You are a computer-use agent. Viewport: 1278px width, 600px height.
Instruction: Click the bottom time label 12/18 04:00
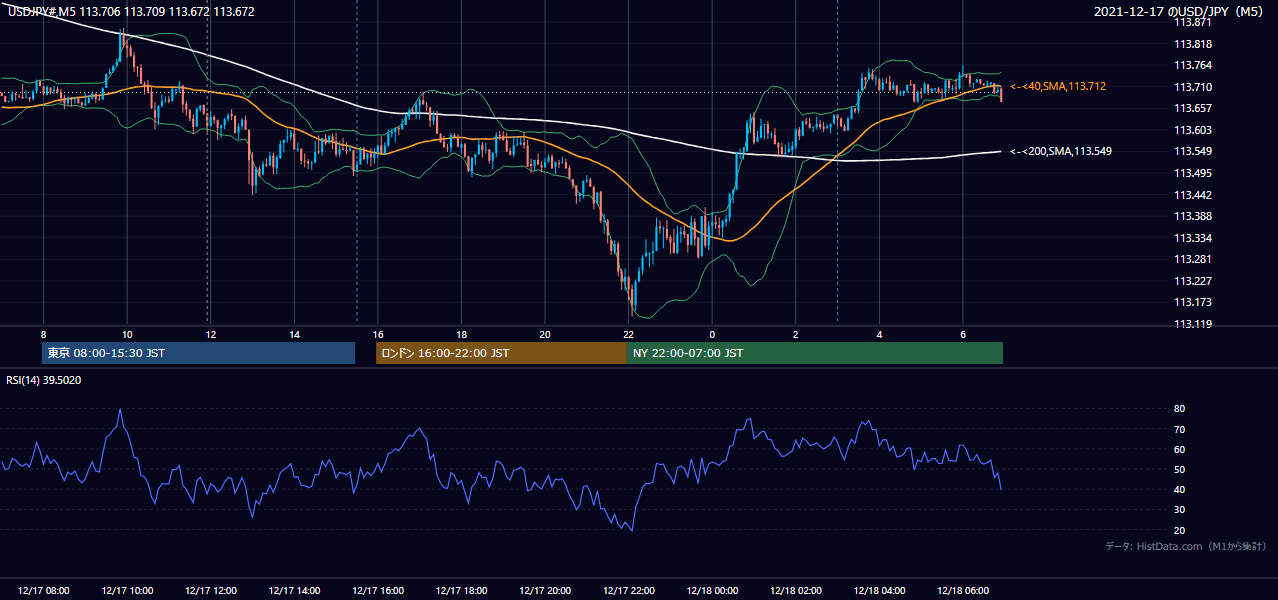tap(879, 591)
